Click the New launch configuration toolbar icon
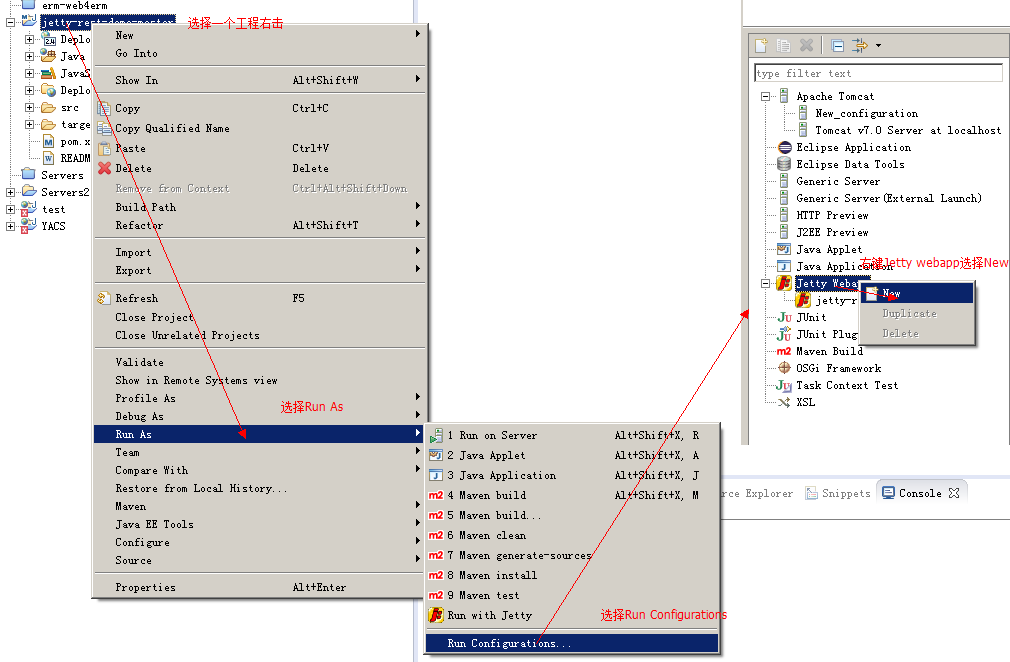Image resolution: width=1010 pixels, height=662 pixels. [761, 46]
